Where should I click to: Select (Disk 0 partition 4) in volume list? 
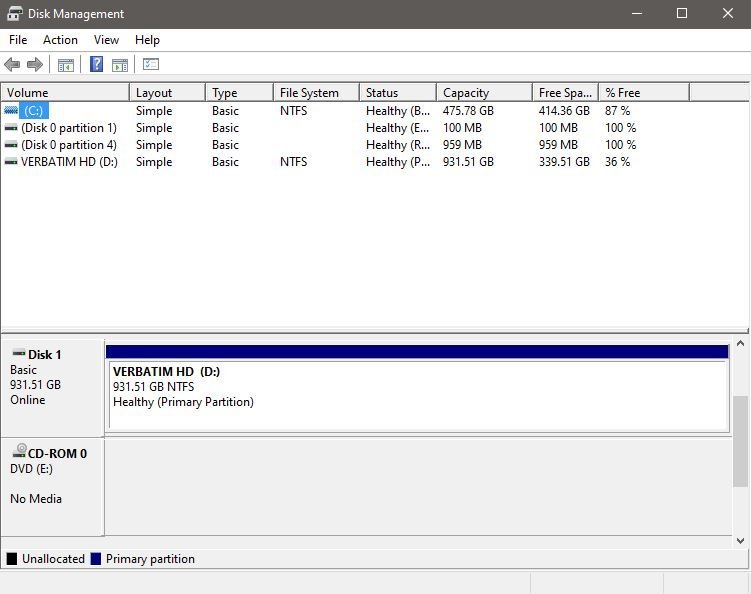point(68,145)
